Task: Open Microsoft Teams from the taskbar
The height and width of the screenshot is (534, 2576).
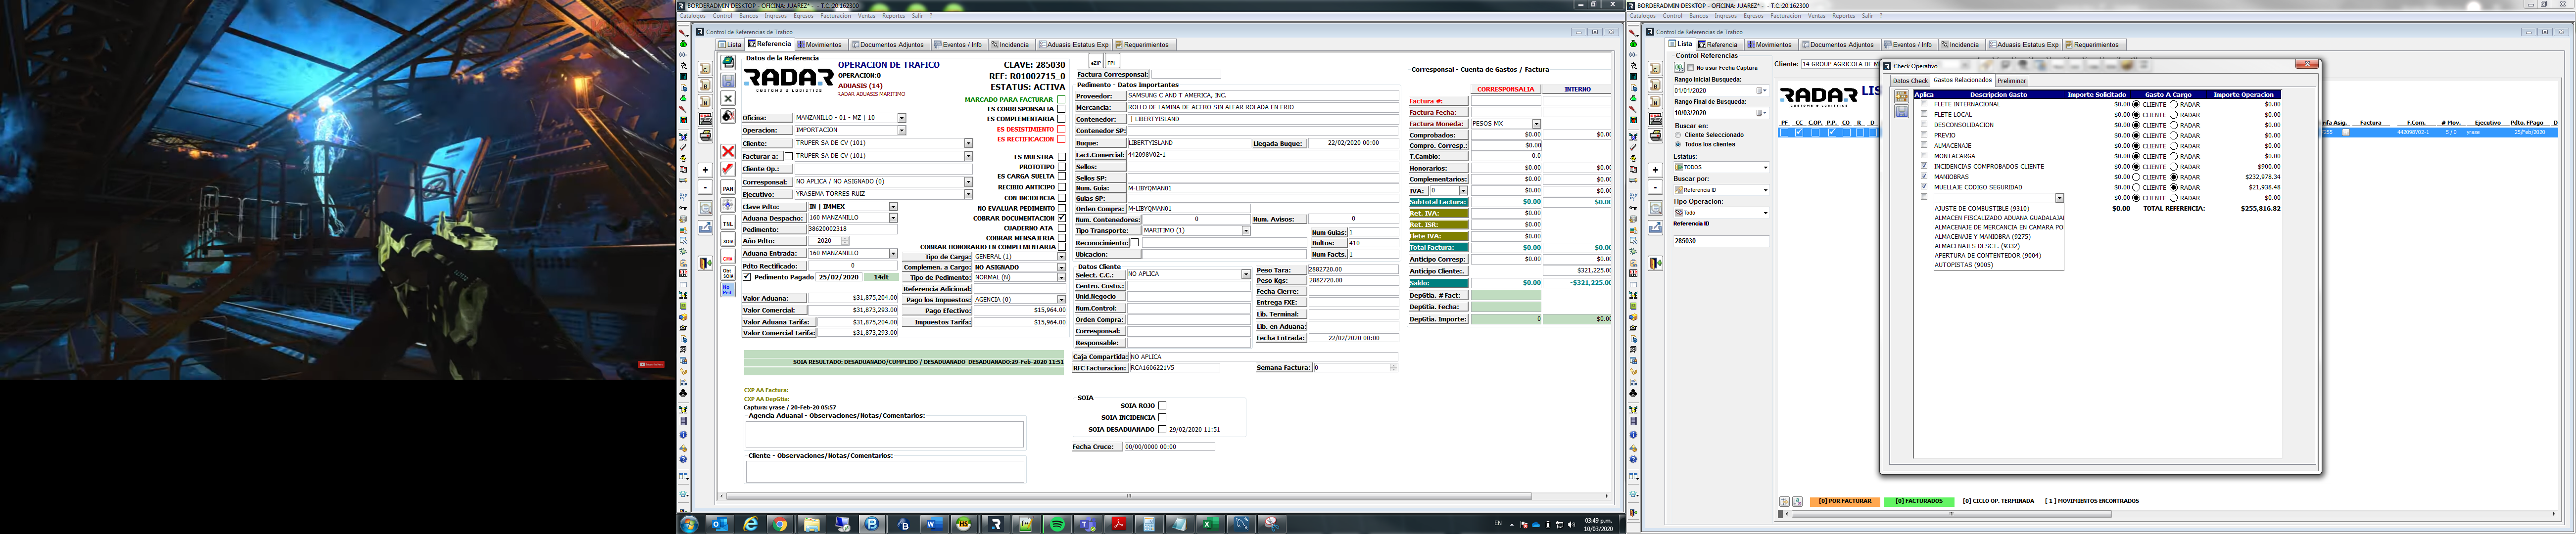Action: click(1087, 524)
